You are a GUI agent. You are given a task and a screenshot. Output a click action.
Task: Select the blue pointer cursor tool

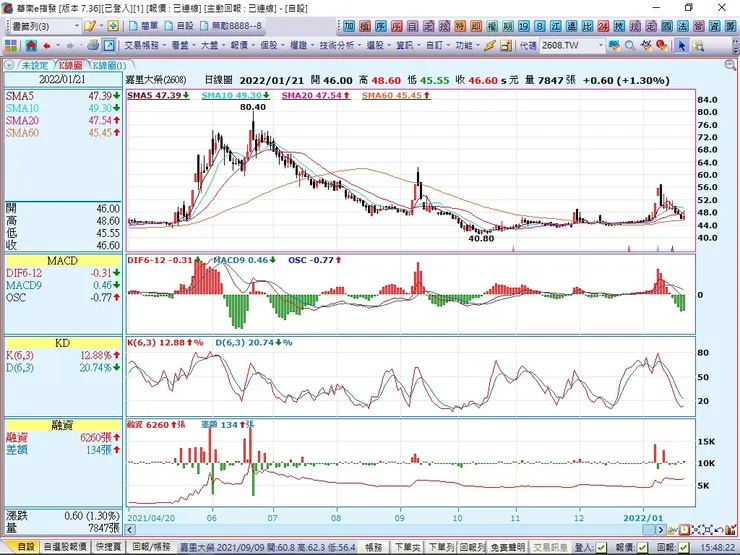pyautogui.click(x=681, y=46)
